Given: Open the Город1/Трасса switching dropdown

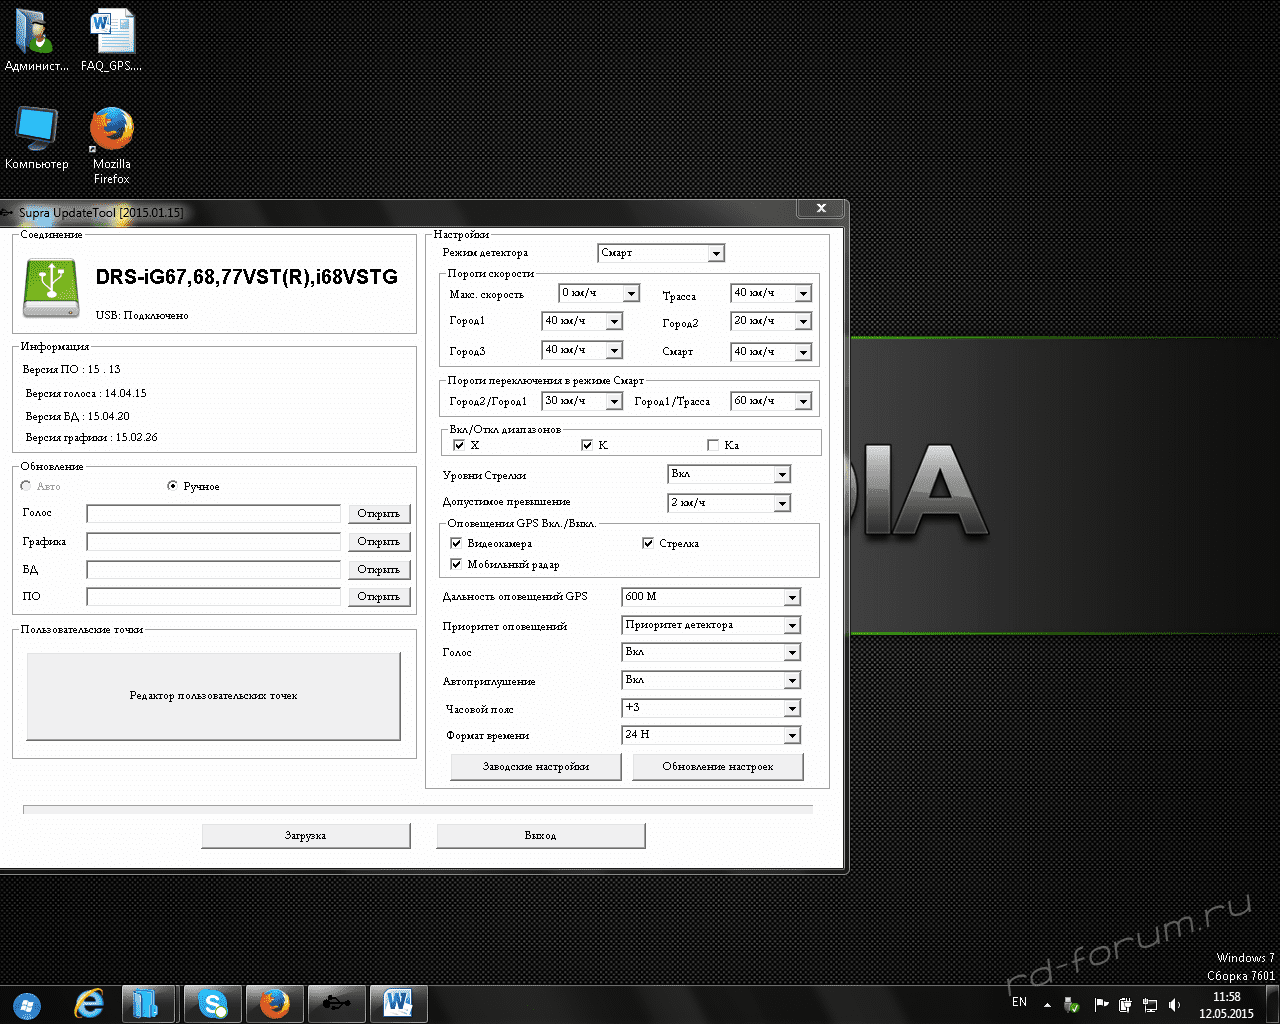Looking at the screenshot, I should 771,401.
